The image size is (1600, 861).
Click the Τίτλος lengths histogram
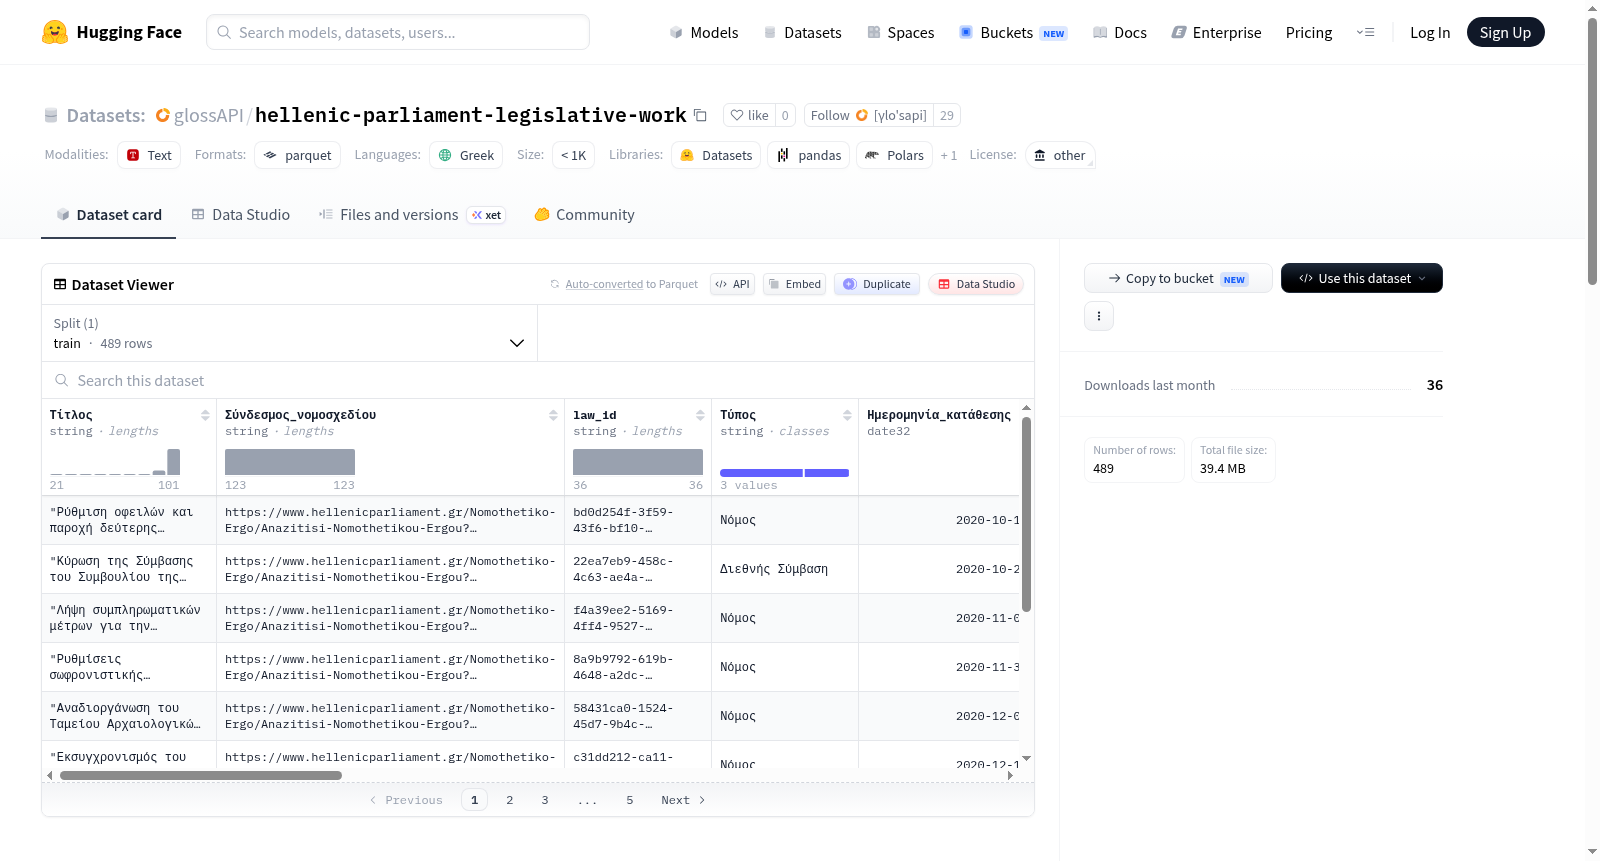point(115,462)
